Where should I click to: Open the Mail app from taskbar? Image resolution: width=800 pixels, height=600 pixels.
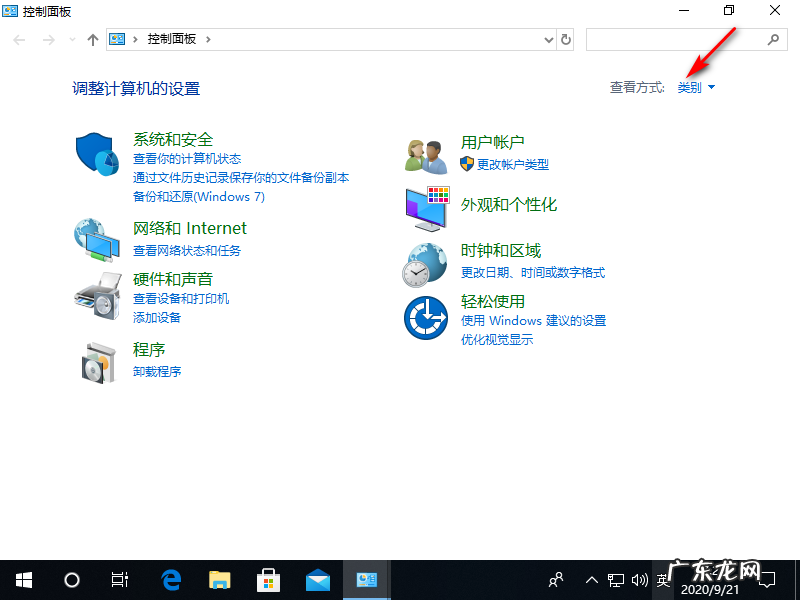click(317, 579)
